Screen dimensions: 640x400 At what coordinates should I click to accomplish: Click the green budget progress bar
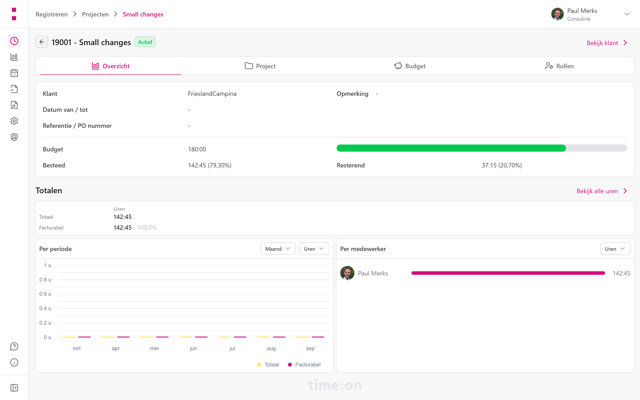pos(451,148)
